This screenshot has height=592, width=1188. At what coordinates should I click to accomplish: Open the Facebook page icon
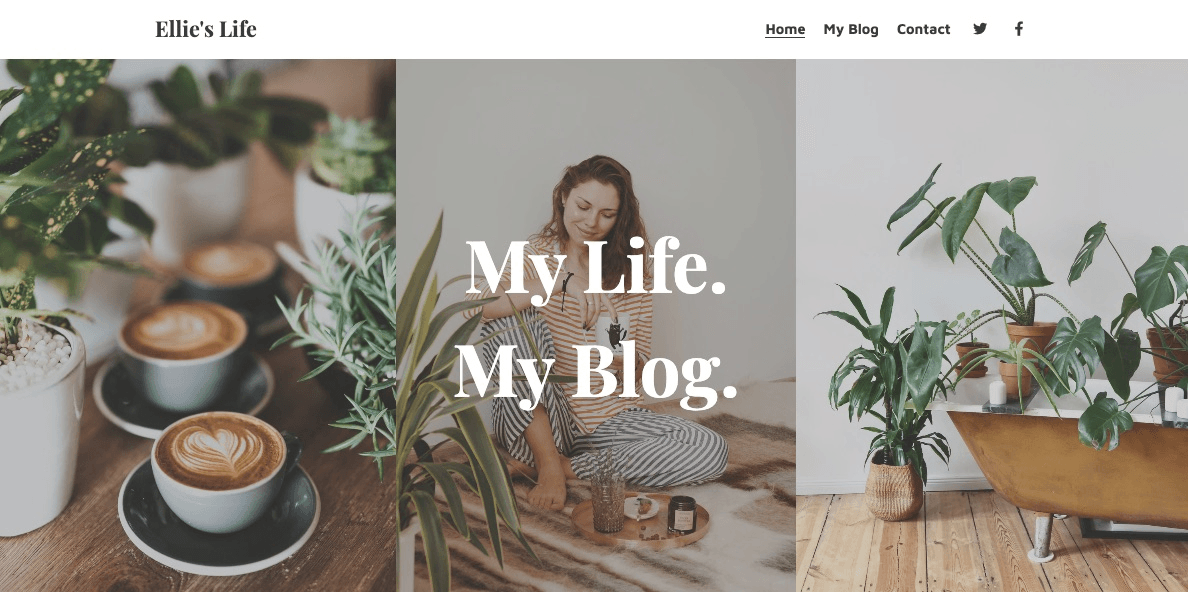[1019, 29]
